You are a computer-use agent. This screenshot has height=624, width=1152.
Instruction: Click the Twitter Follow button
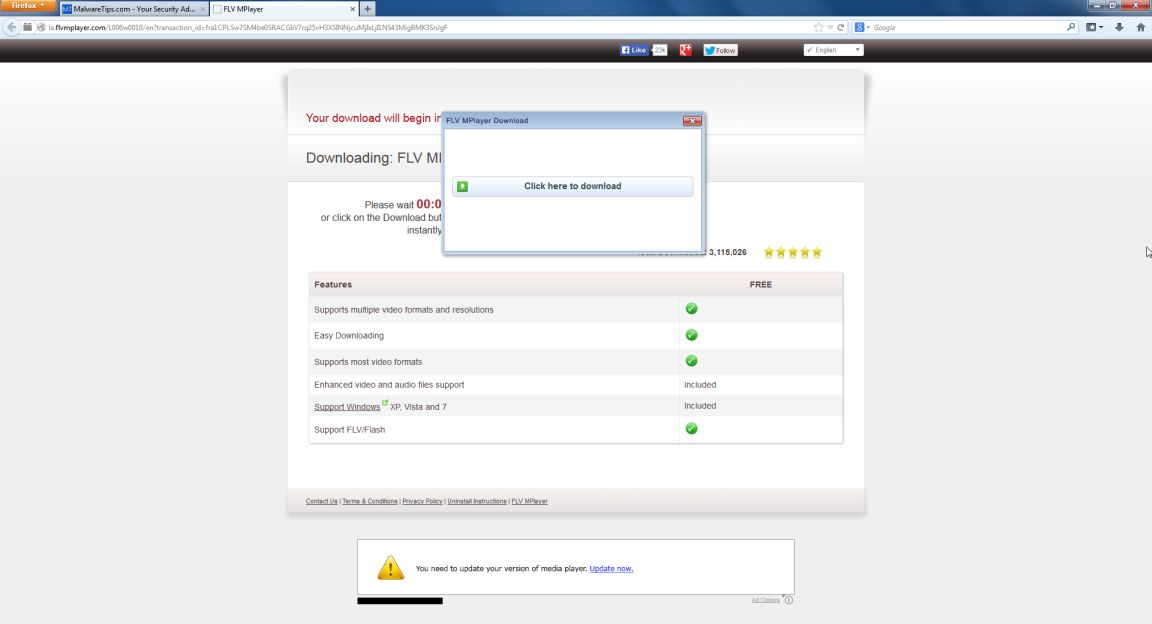pos(720,50)
